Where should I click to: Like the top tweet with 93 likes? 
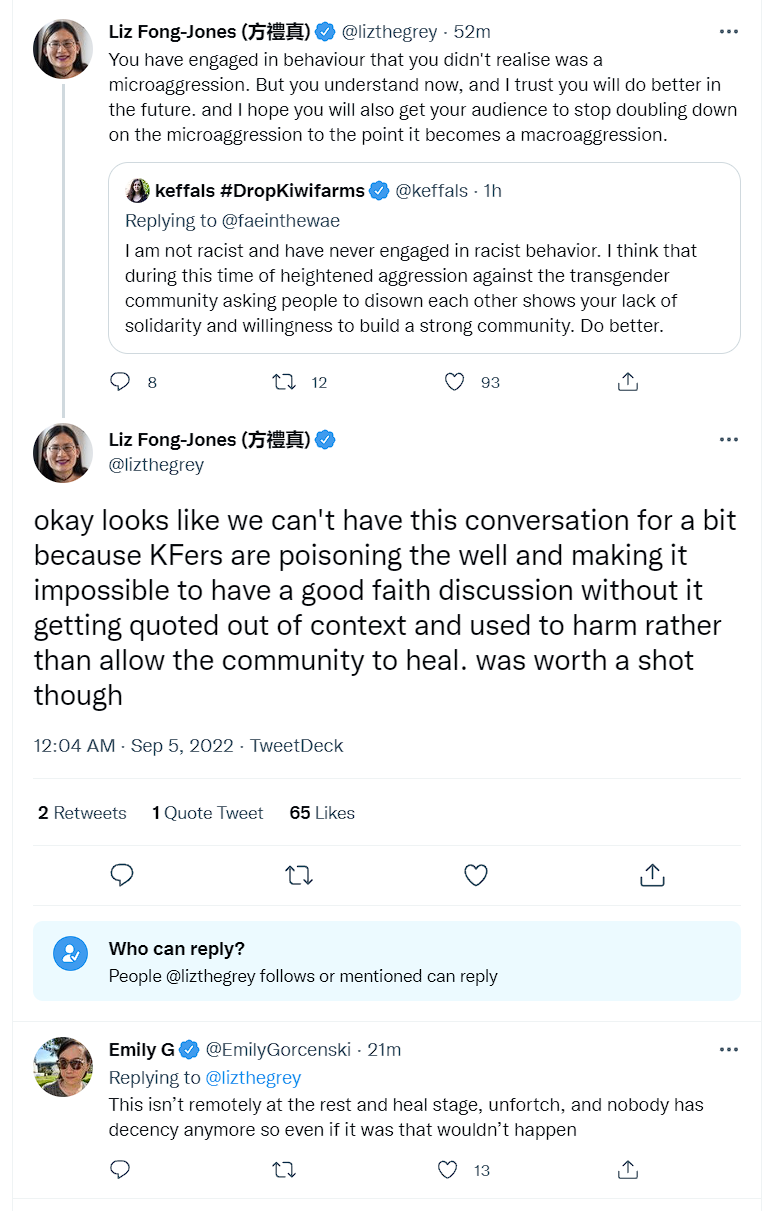pos(454,382)
